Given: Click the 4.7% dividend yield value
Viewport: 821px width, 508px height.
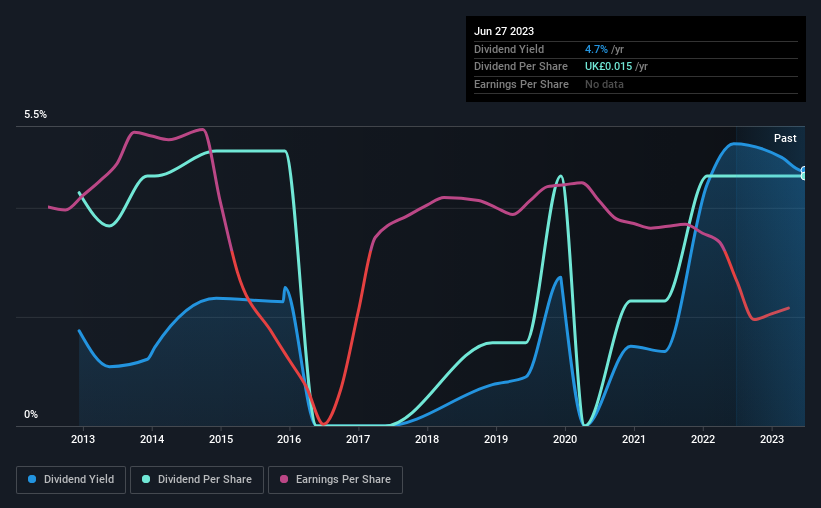Looking at the screenshot, I should [x=596, y=49].
